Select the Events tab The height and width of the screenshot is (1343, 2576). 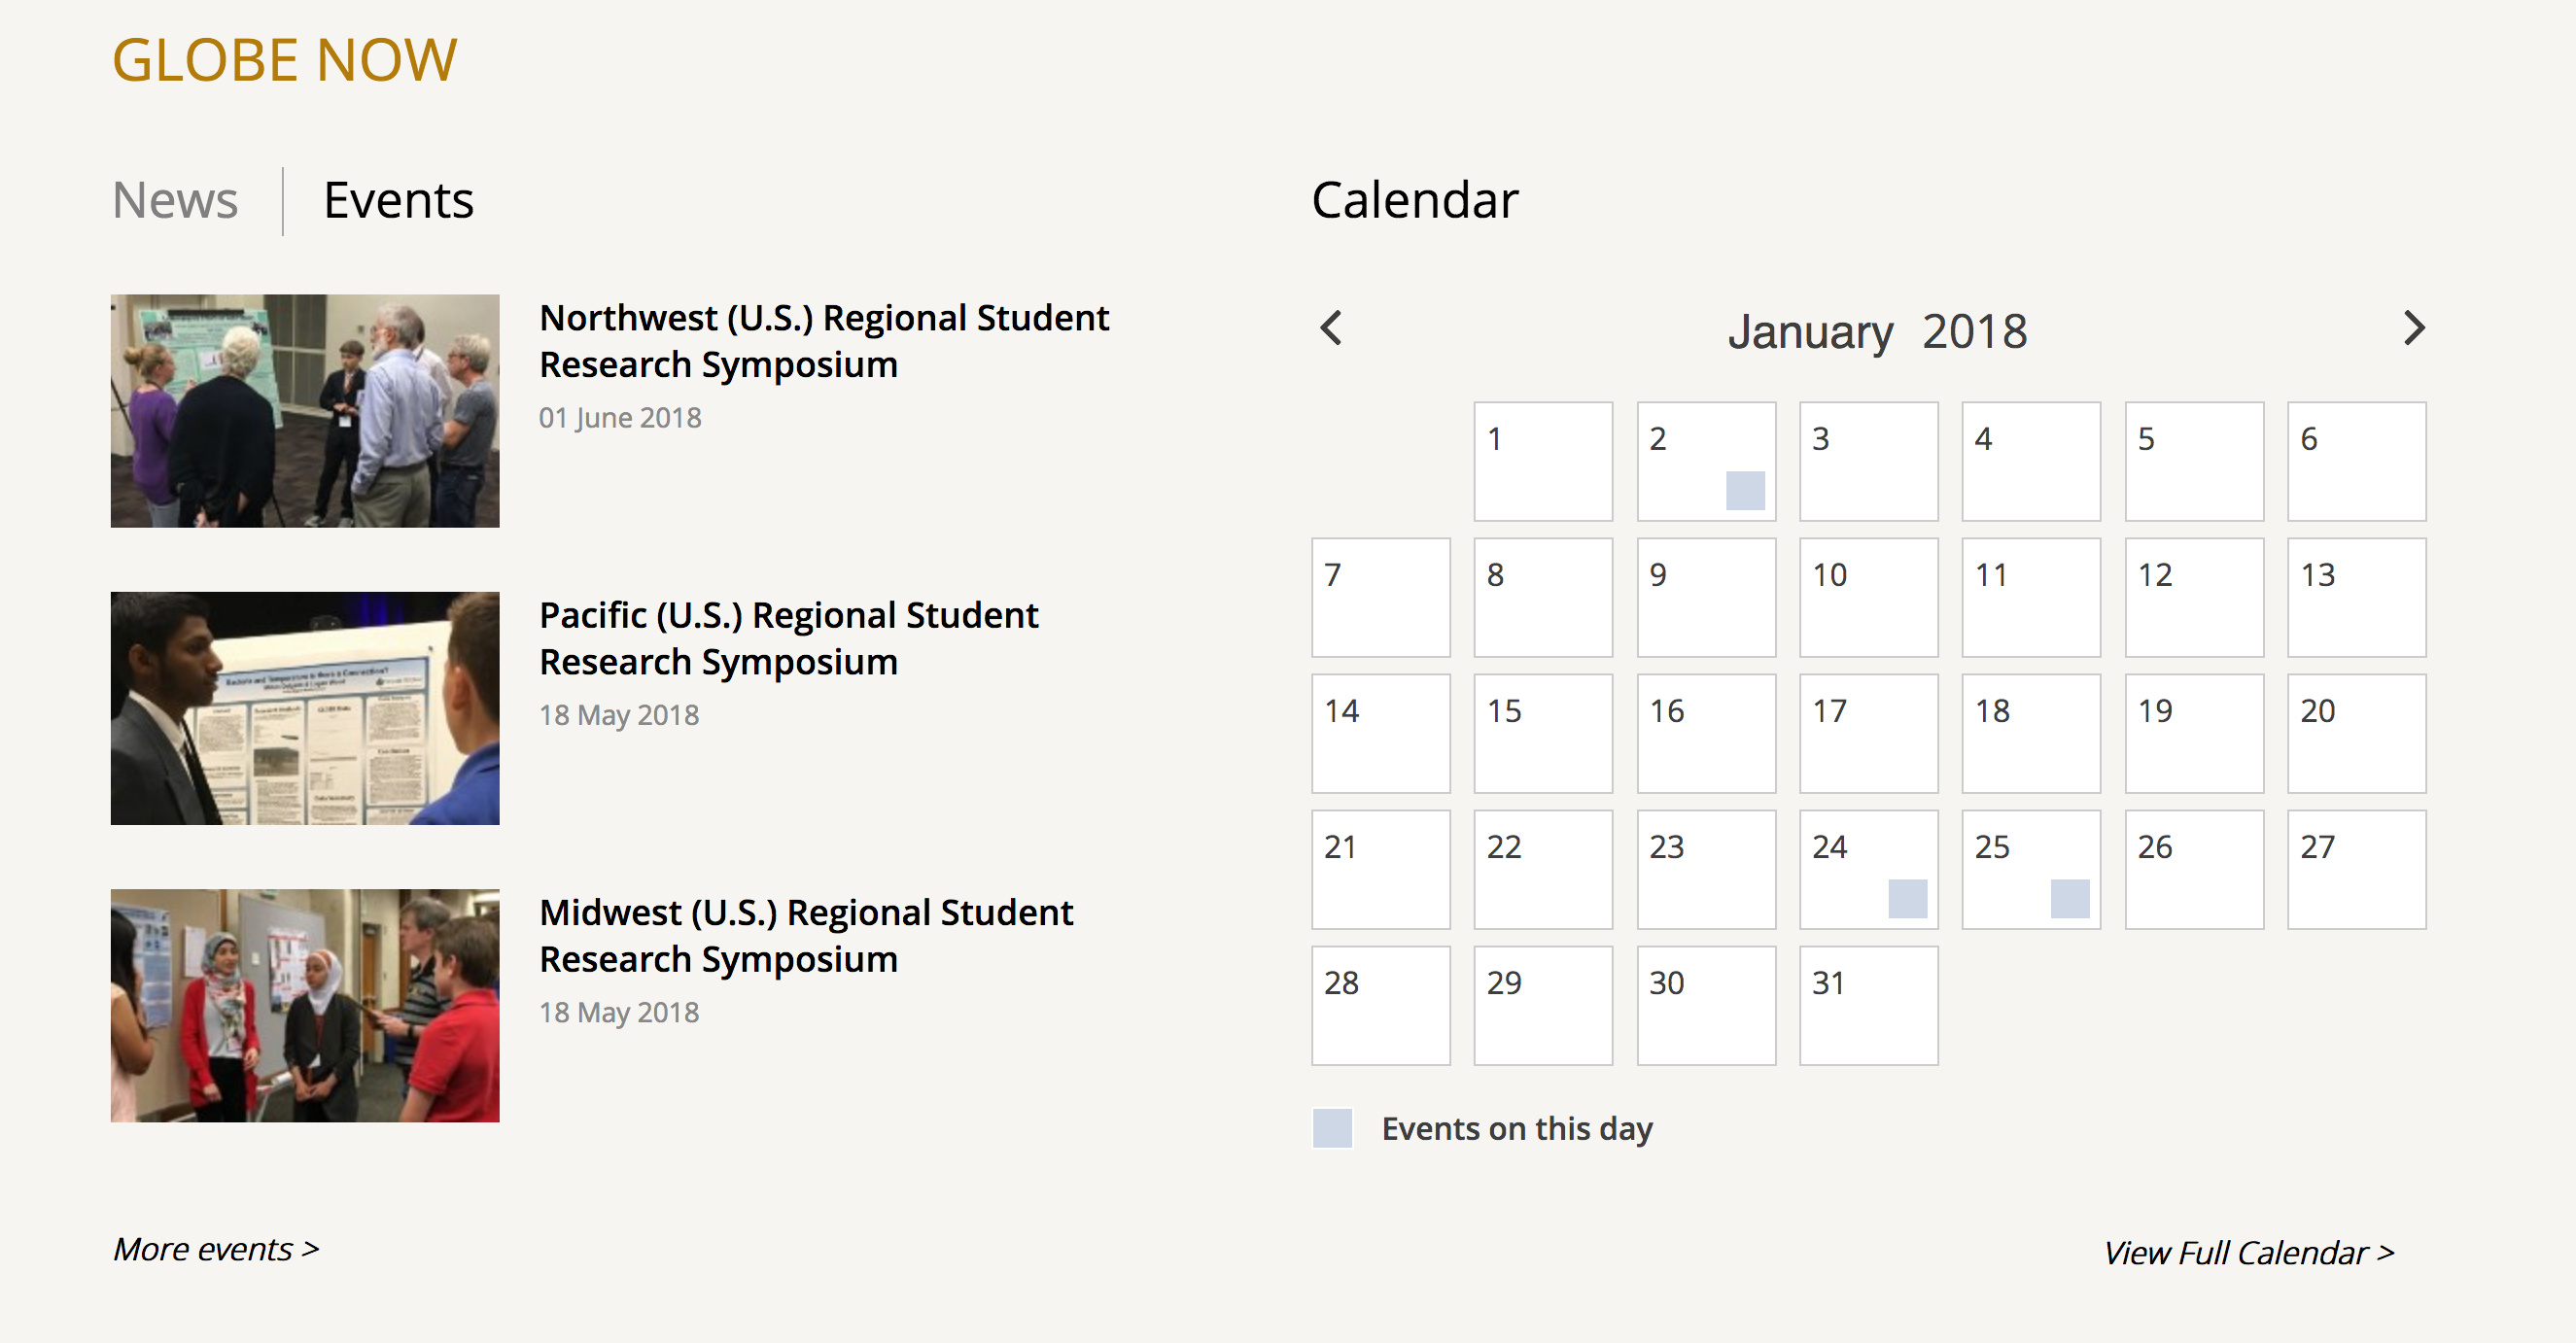pyautogui.click(x=398, y=200)
